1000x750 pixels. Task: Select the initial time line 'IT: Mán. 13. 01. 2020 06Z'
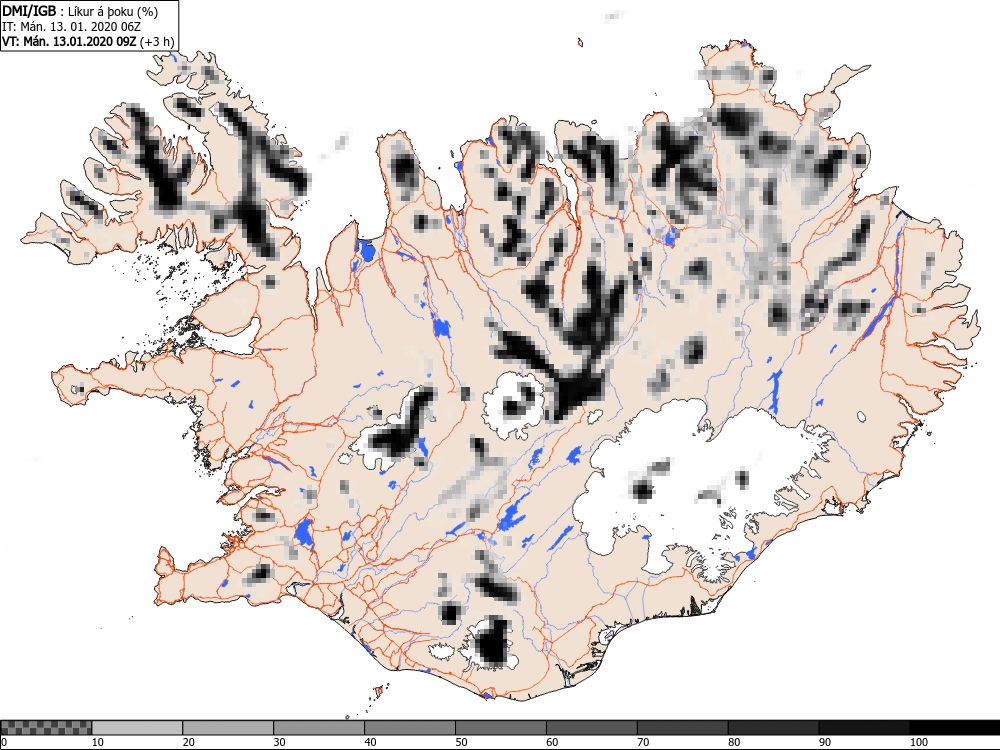(71, 27)
